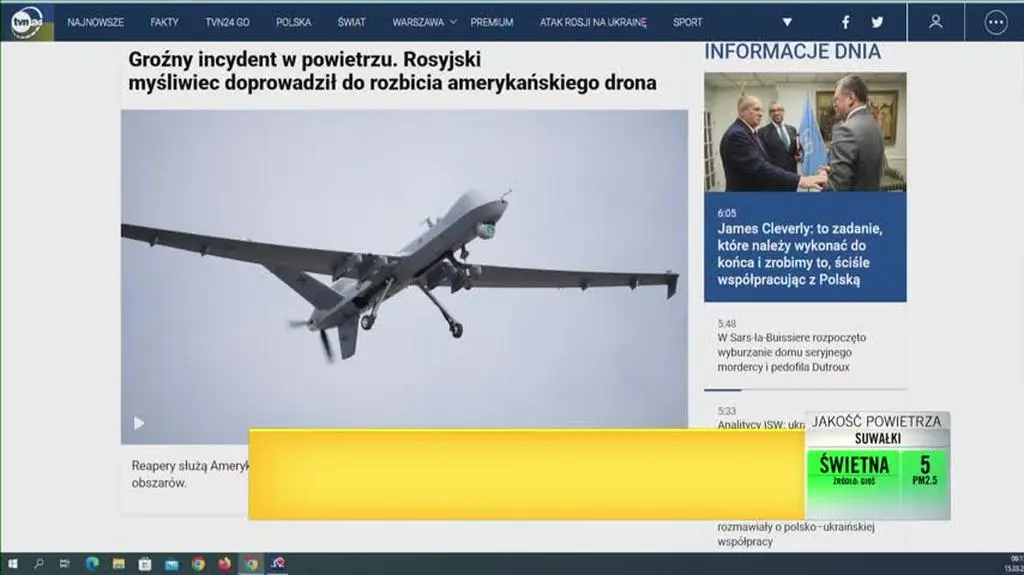Click the taskbar search magnifier
The image size is (1024, 575).
(39, 564)
